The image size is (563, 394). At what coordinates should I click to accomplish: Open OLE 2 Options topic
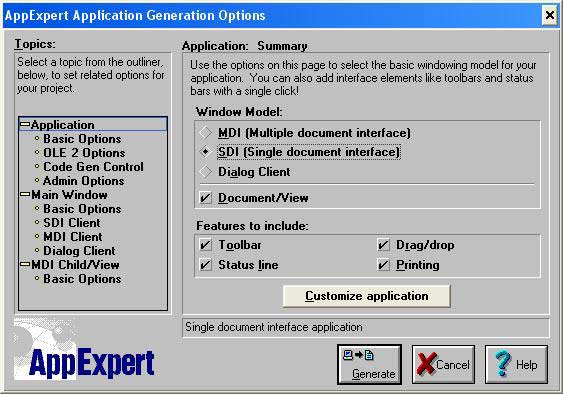(x=84, y=153)
